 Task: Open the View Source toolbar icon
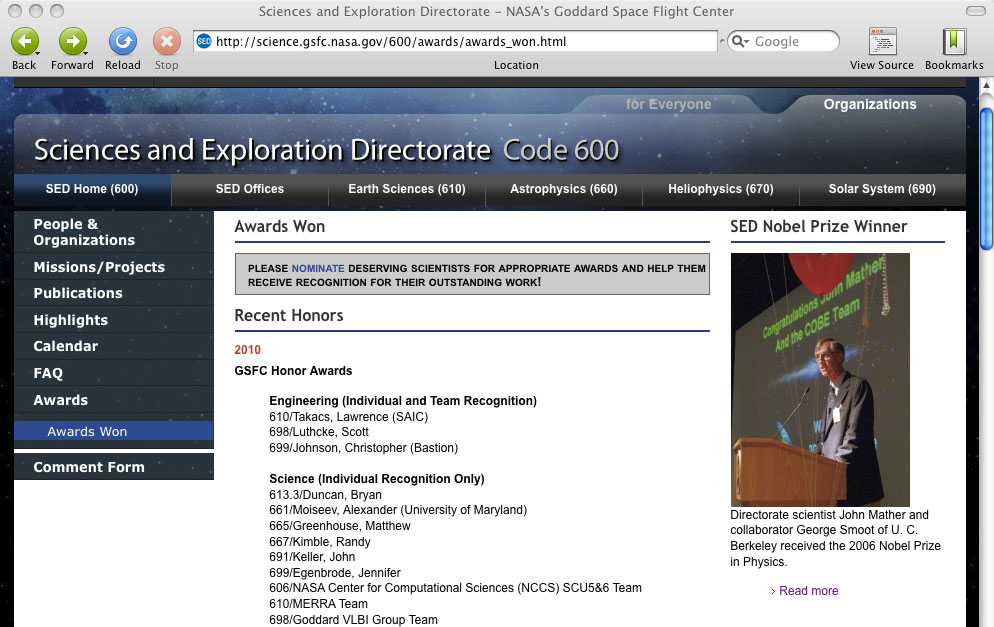click(x=882, y=42)
